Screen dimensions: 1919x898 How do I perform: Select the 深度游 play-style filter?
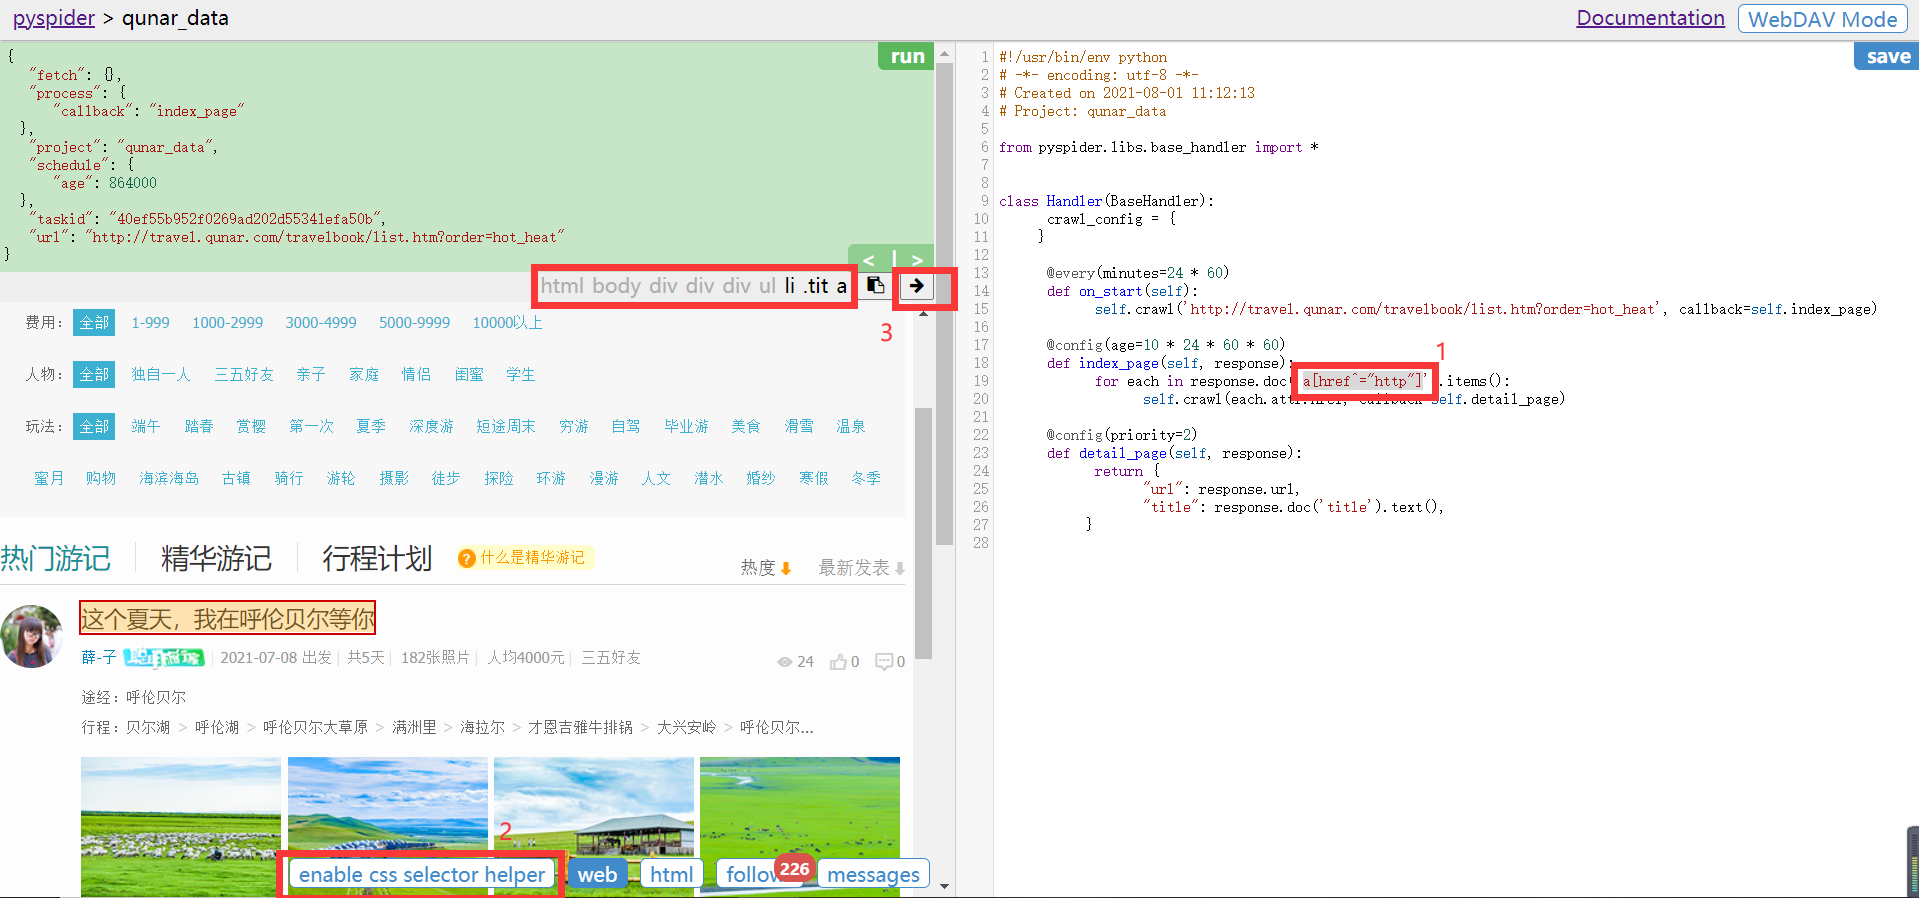(431, 427)
